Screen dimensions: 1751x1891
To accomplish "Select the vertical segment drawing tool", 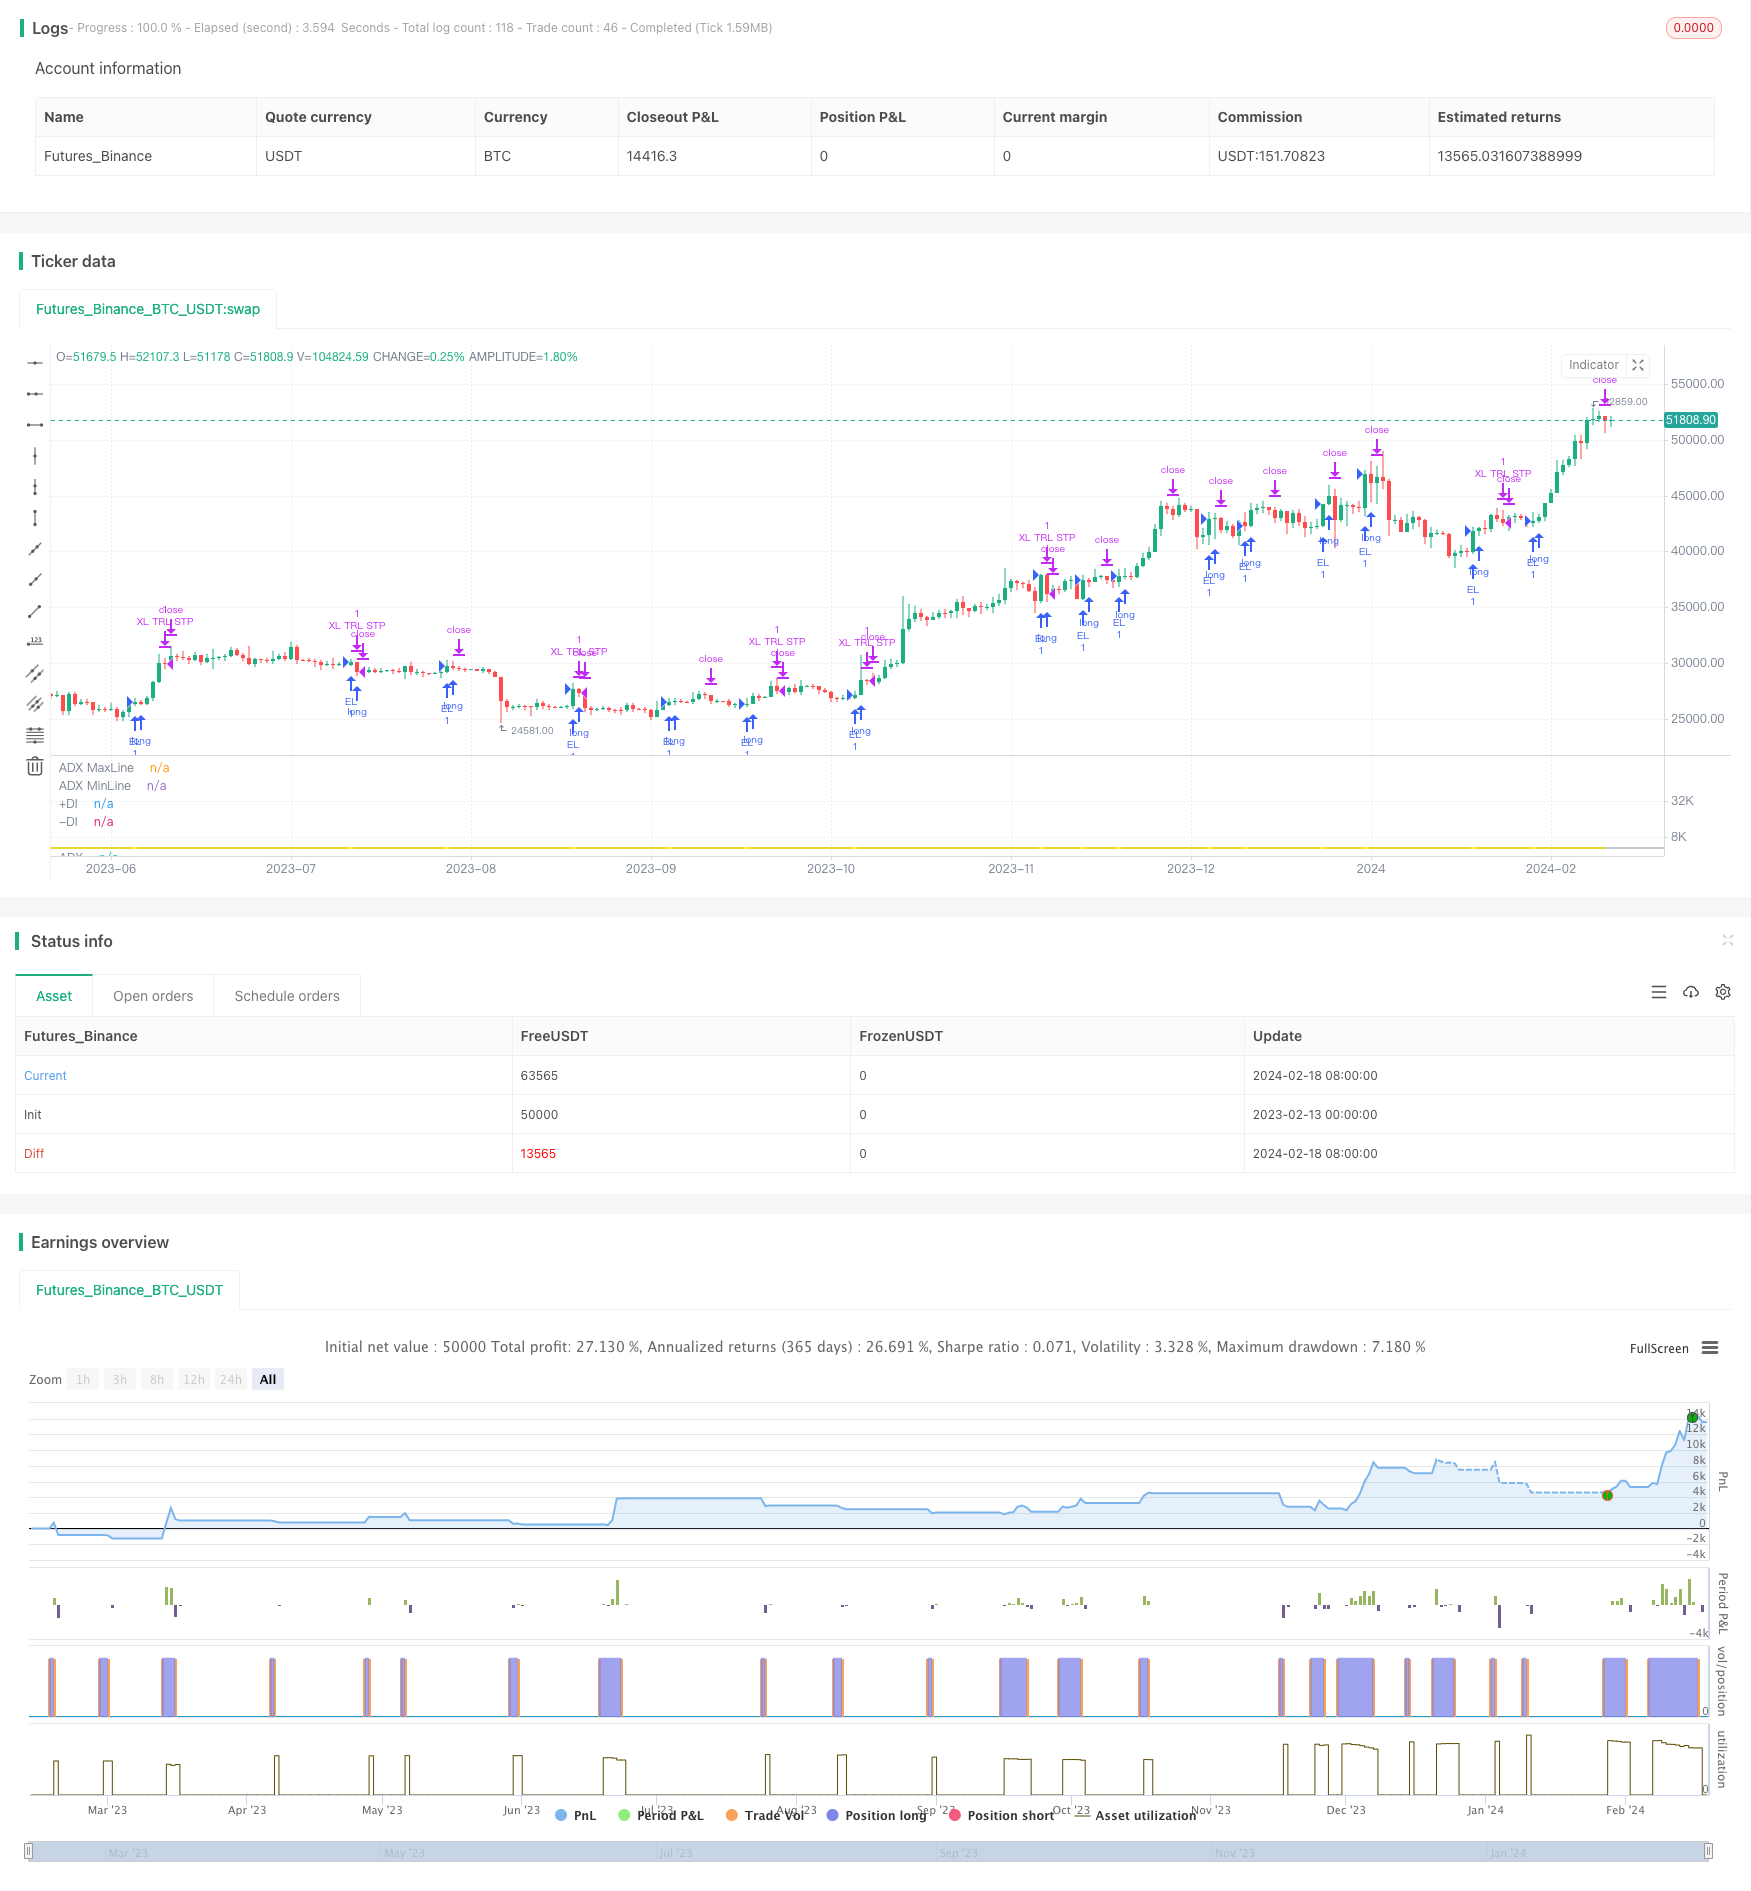I will pyautogui.click(x=35, y=518).
